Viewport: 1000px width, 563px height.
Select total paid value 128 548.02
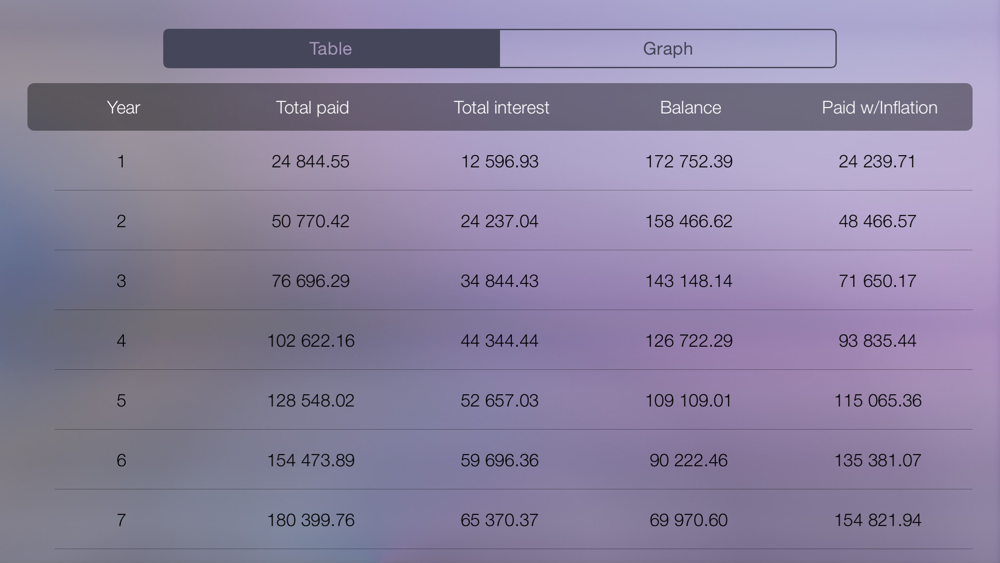point(310,401)
